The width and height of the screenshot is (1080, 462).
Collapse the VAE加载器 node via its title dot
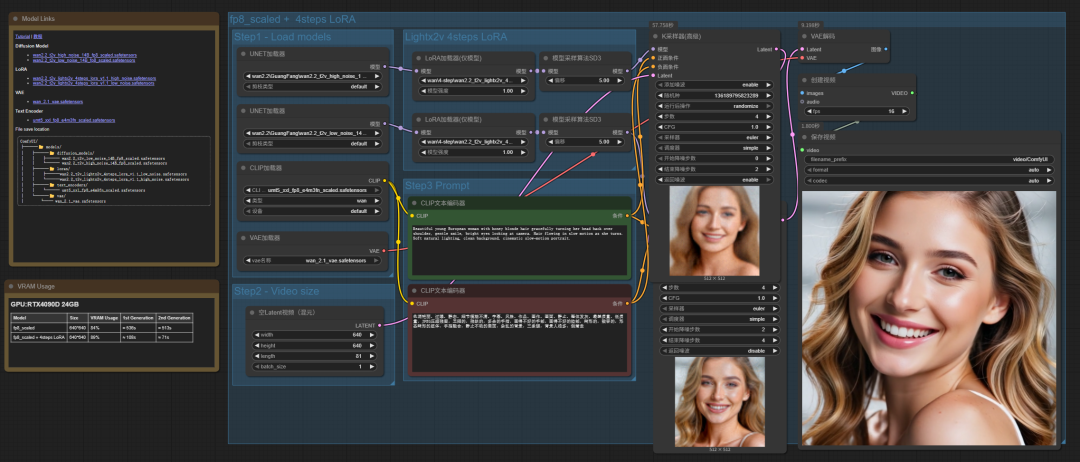tap(243, 238)
